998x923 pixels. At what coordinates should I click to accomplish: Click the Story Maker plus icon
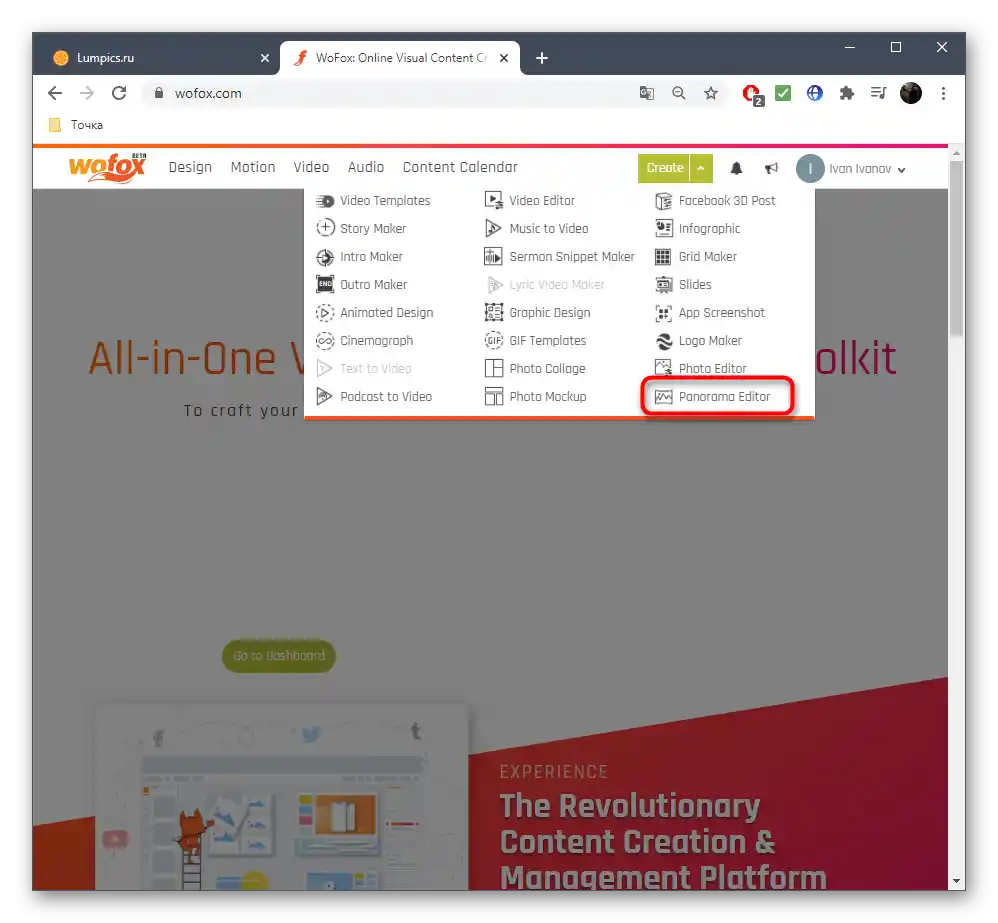(325, 228)
